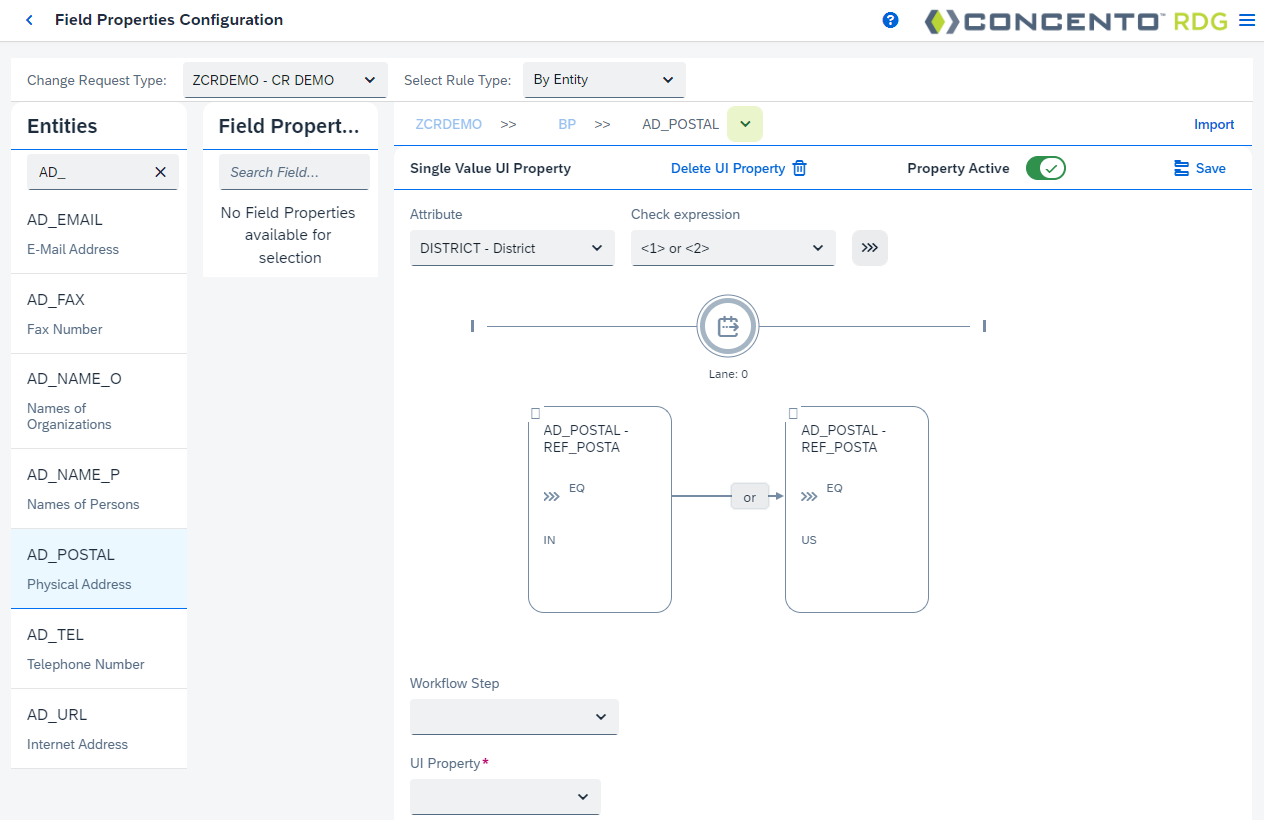Select the AD_EMAIL entity
The image size is (1264, 820).
(99, 234)
